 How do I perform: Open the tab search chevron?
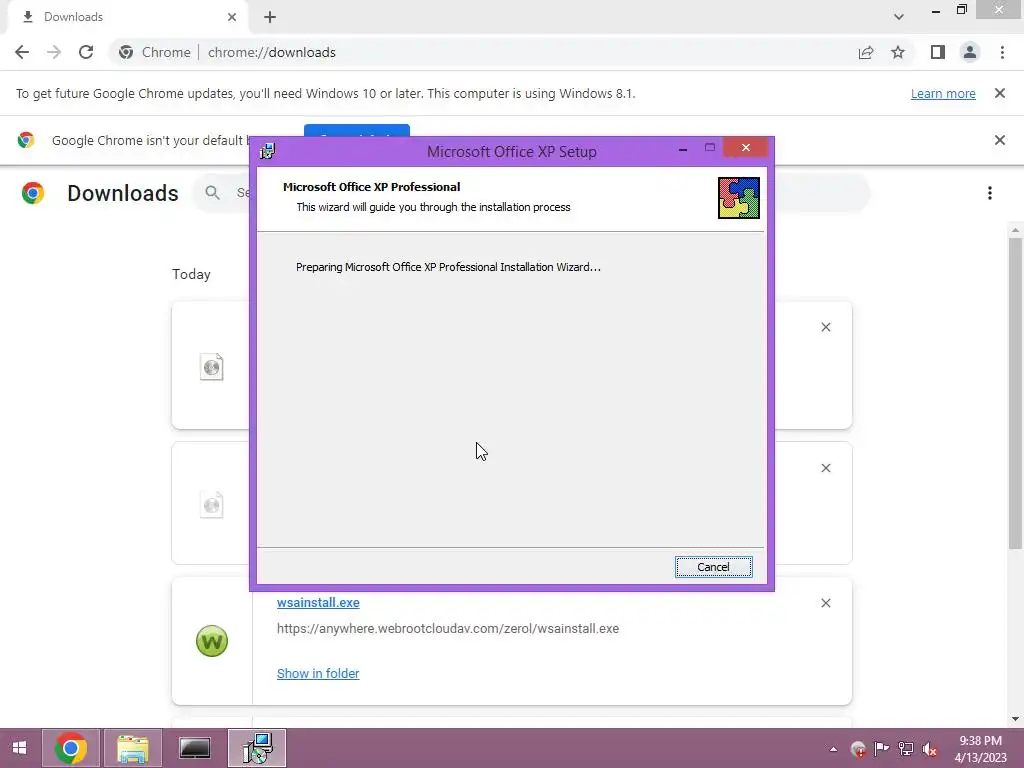click(899, 17)
